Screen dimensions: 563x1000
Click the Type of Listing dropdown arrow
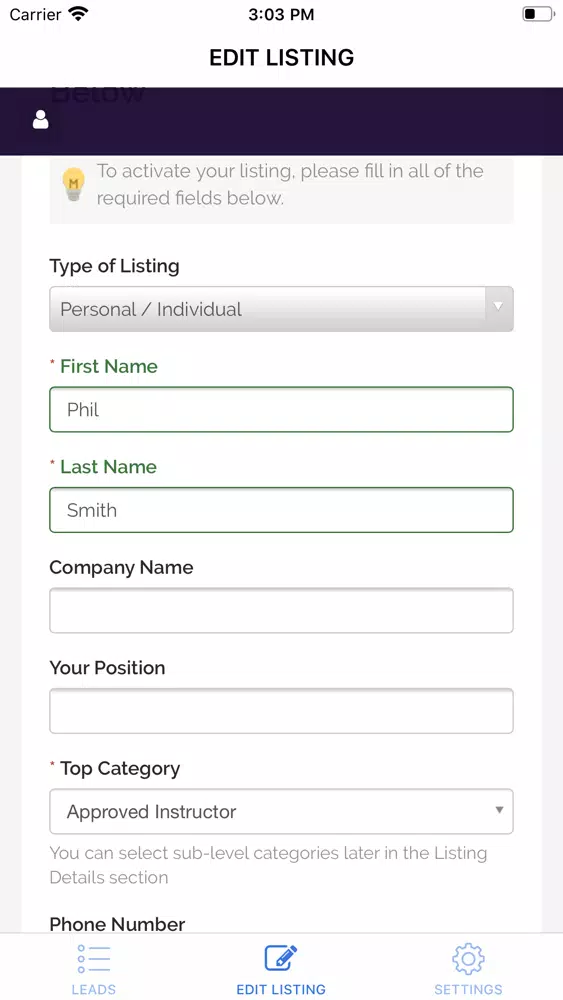pos(499,307)
